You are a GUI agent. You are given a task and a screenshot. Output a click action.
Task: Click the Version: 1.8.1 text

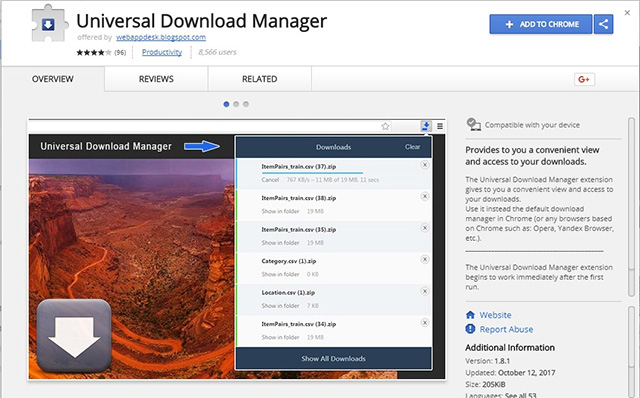point(487,361)
